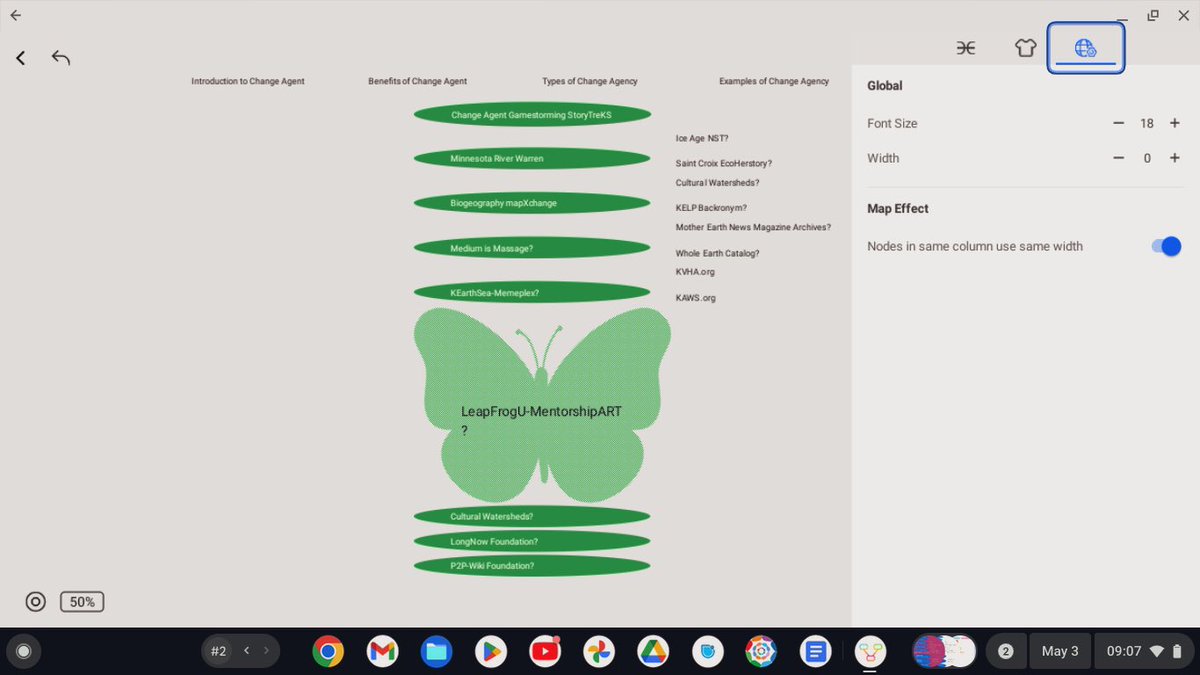This screenshot has width=1200, height=675.
Task: Click the back arrow to exit the map
Action: coord(20,57)
